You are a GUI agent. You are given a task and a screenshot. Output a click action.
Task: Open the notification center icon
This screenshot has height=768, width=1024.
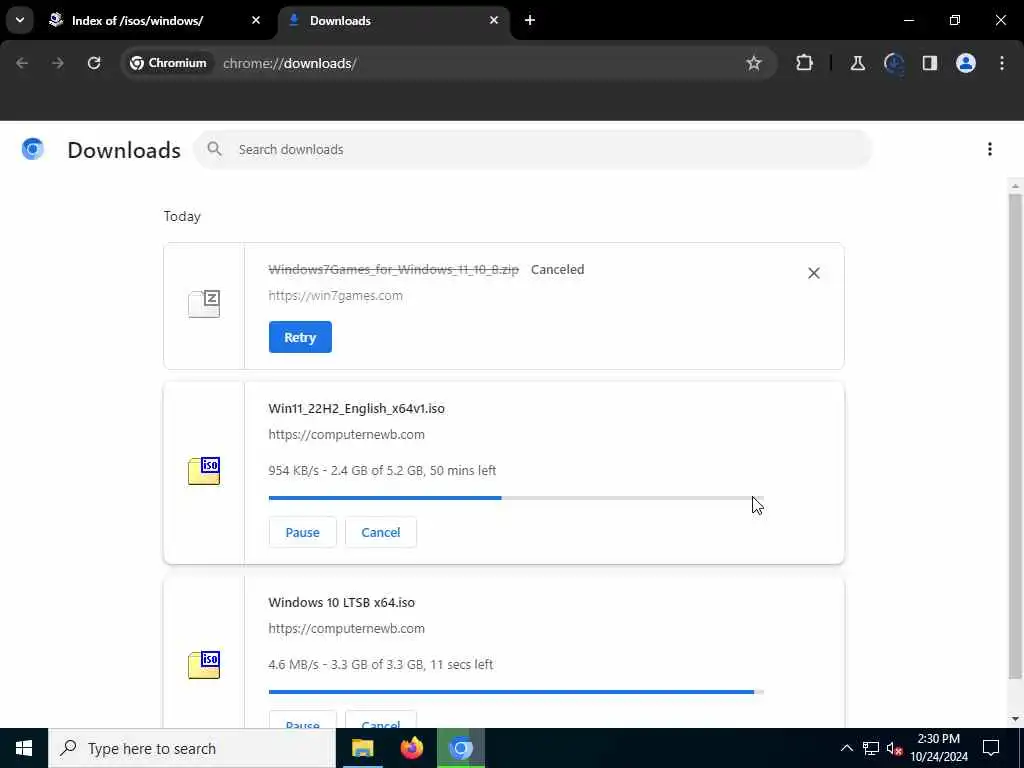[x=991, y=748]
